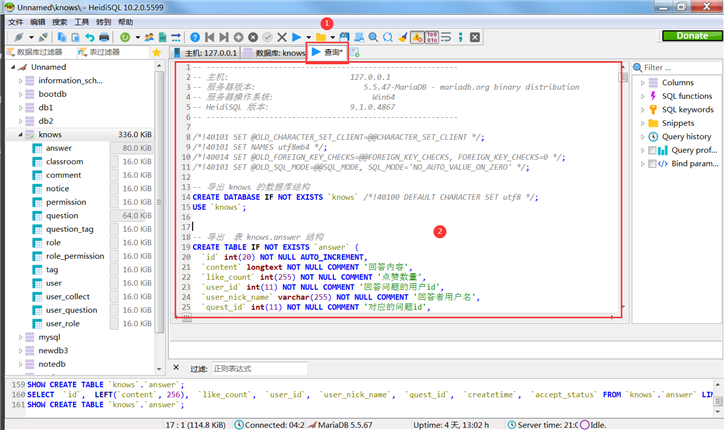Viewport: 724px width, 430px height.
Task: Expand the SQL functions helper node
Action: click(x=642, y=96)
